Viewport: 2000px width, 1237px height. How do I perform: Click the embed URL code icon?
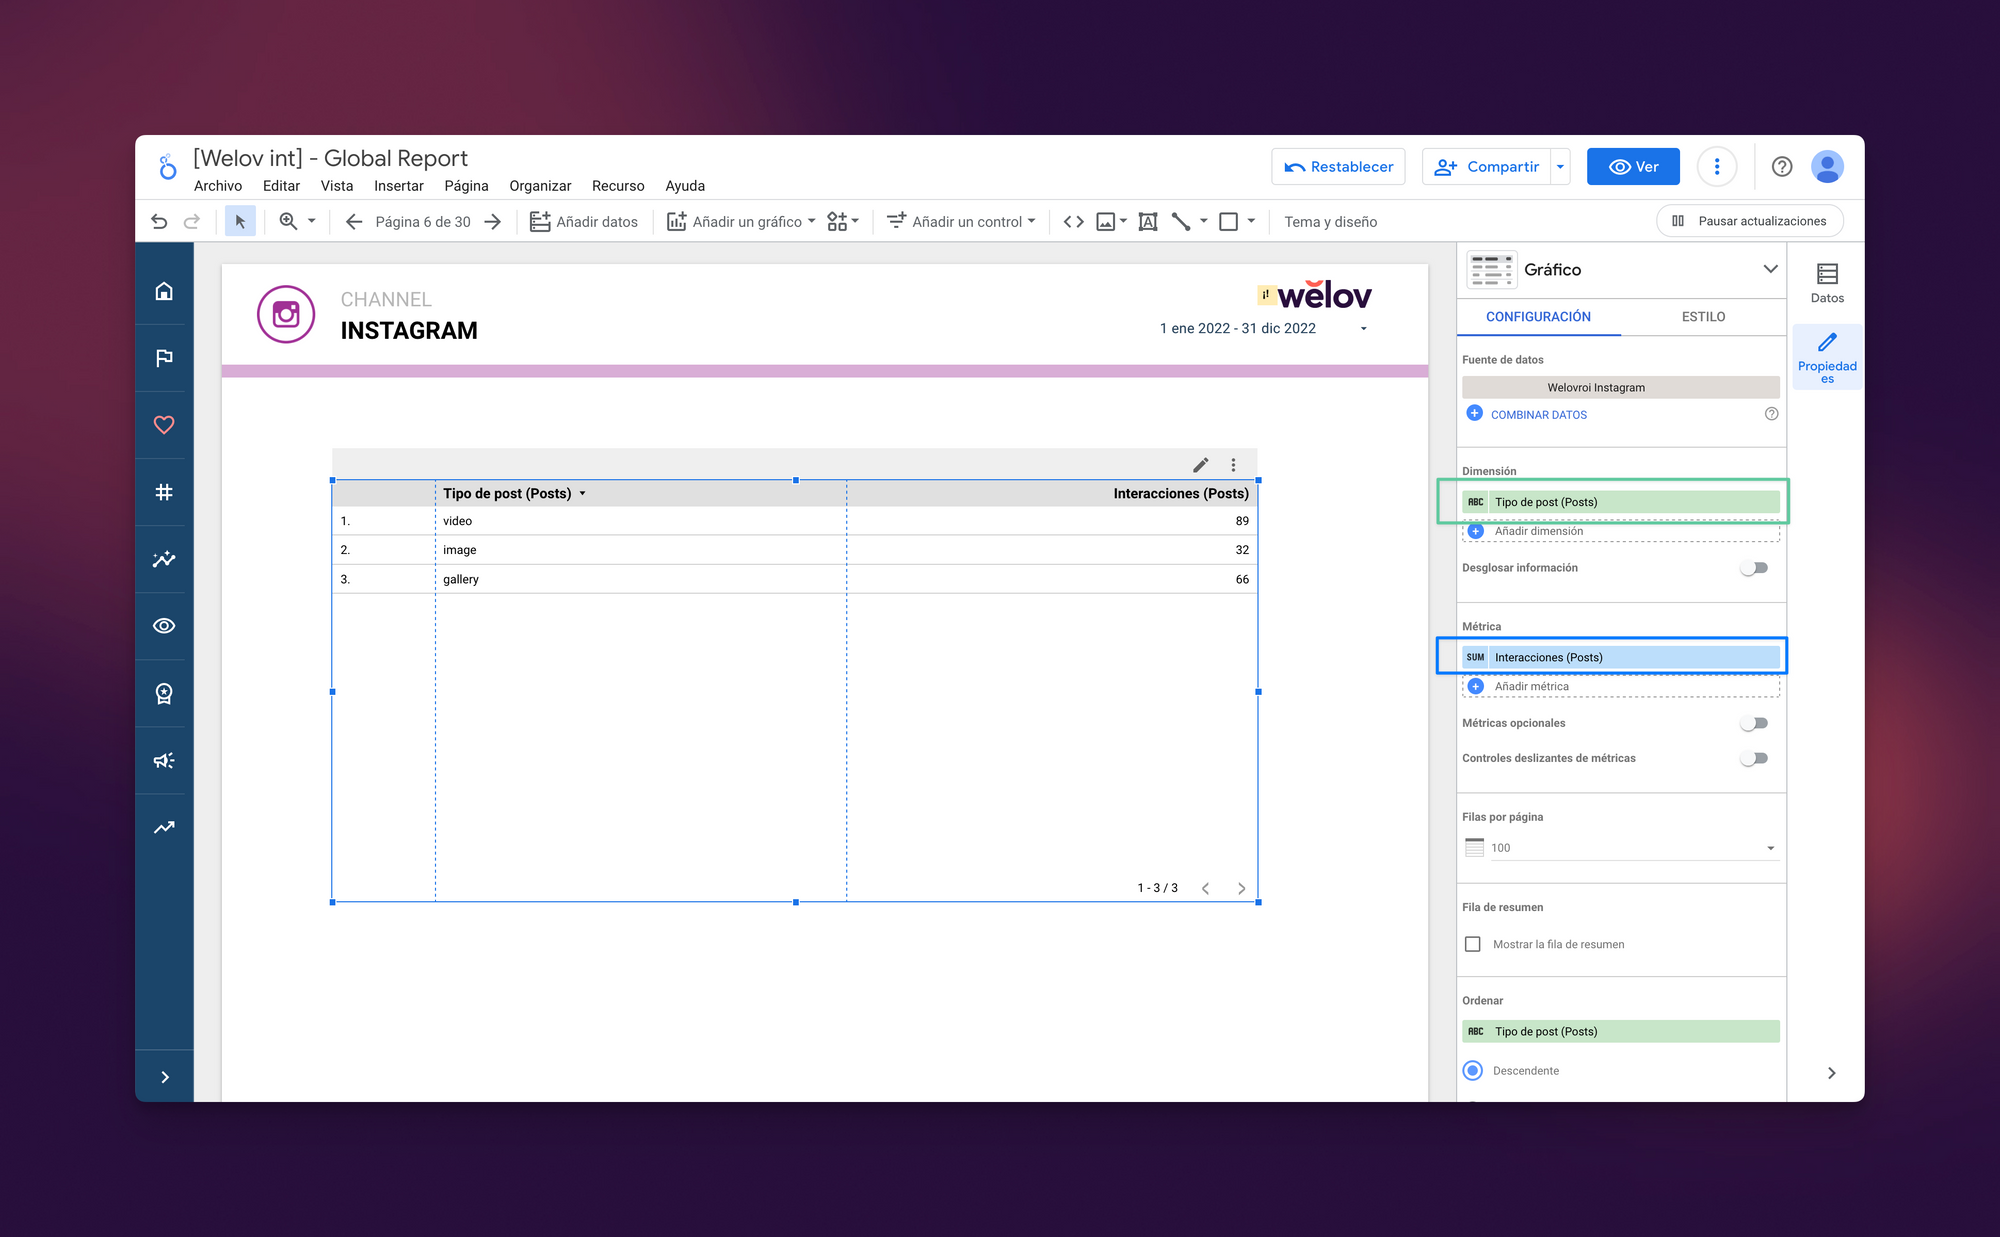(x=1073, y=221)
